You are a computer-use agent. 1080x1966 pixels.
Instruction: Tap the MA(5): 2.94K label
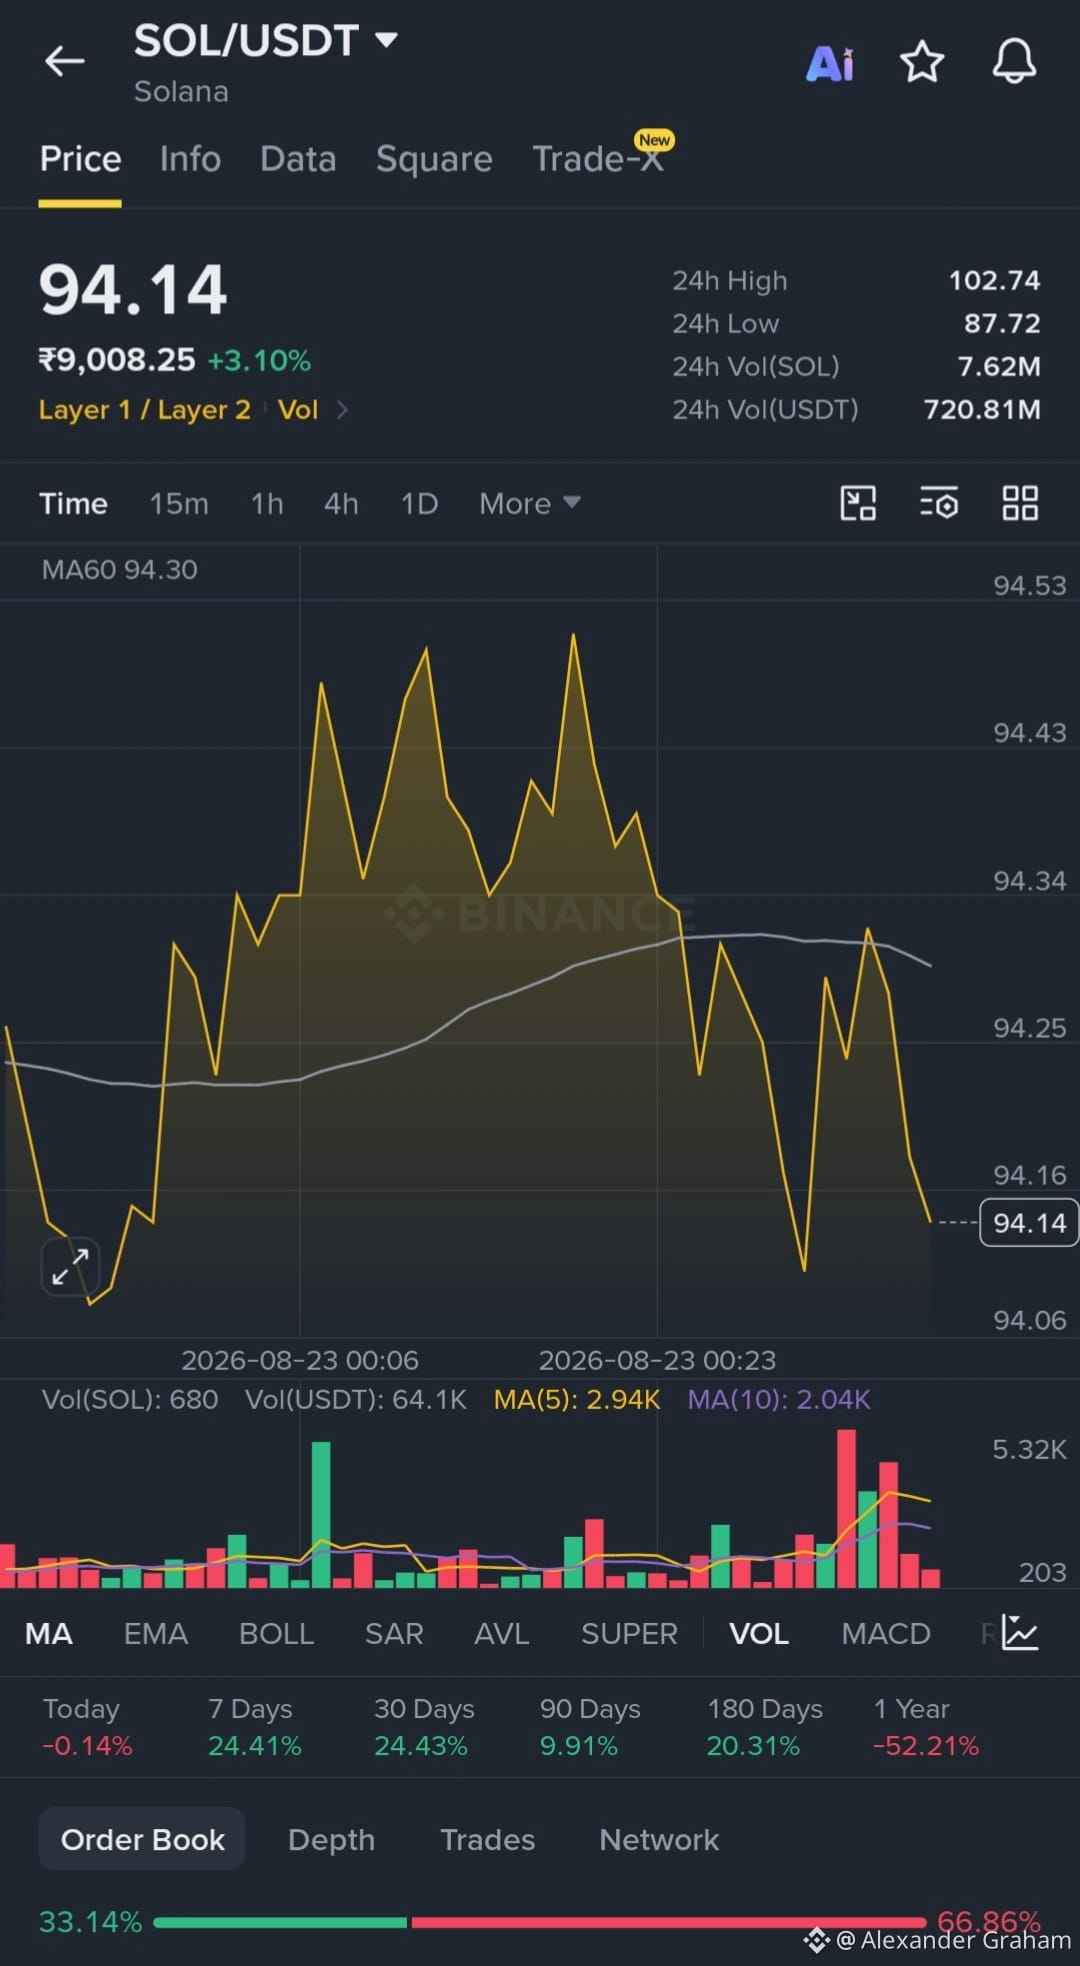[577, 1400]
